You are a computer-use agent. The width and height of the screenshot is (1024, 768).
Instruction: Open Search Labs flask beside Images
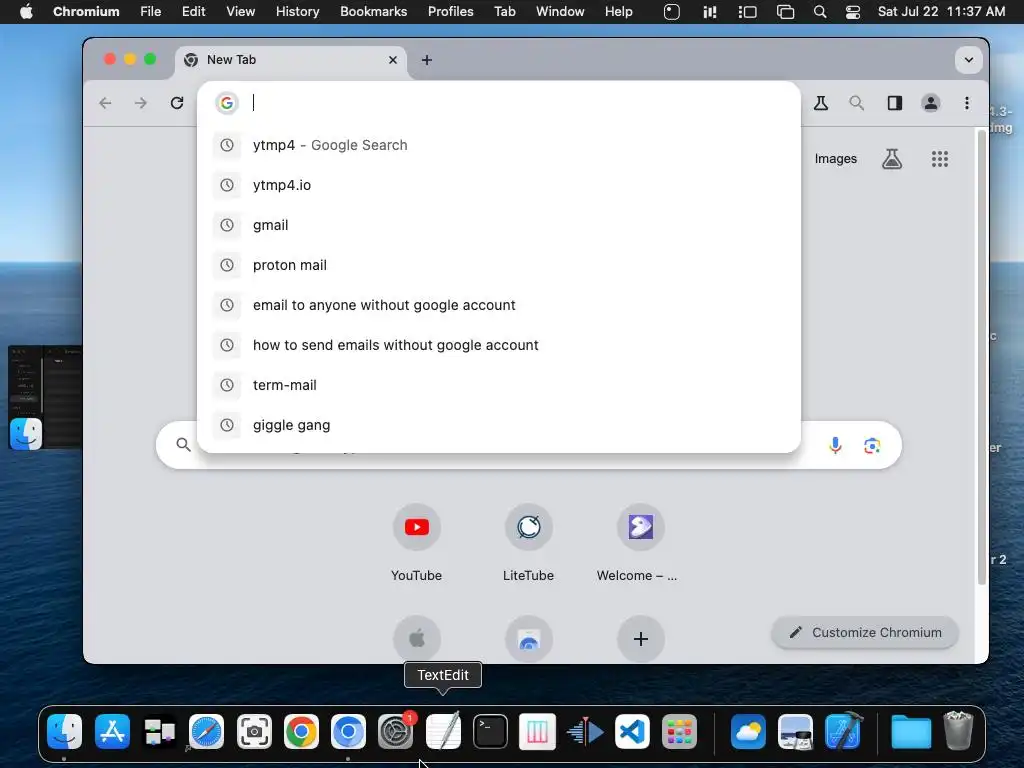click(892, 159)
